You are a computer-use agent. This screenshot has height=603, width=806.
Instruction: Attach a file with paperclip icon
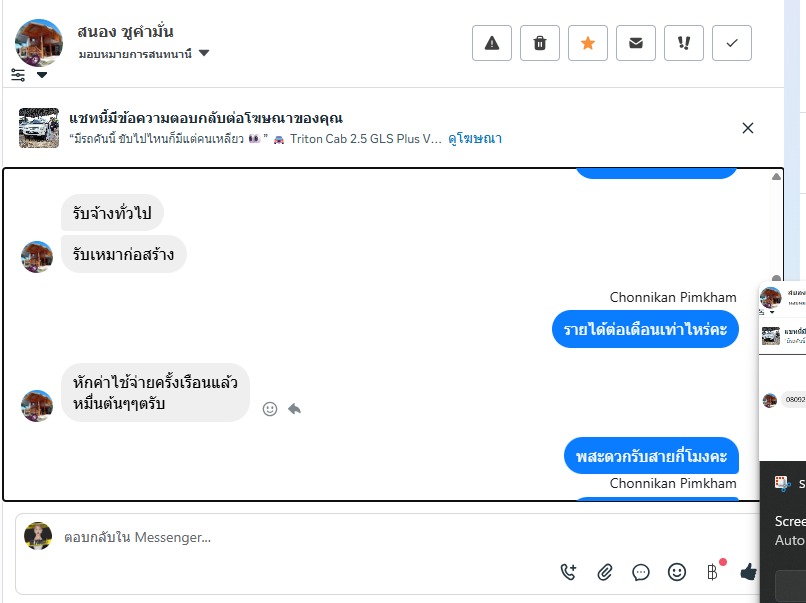(x=605, y=572)
